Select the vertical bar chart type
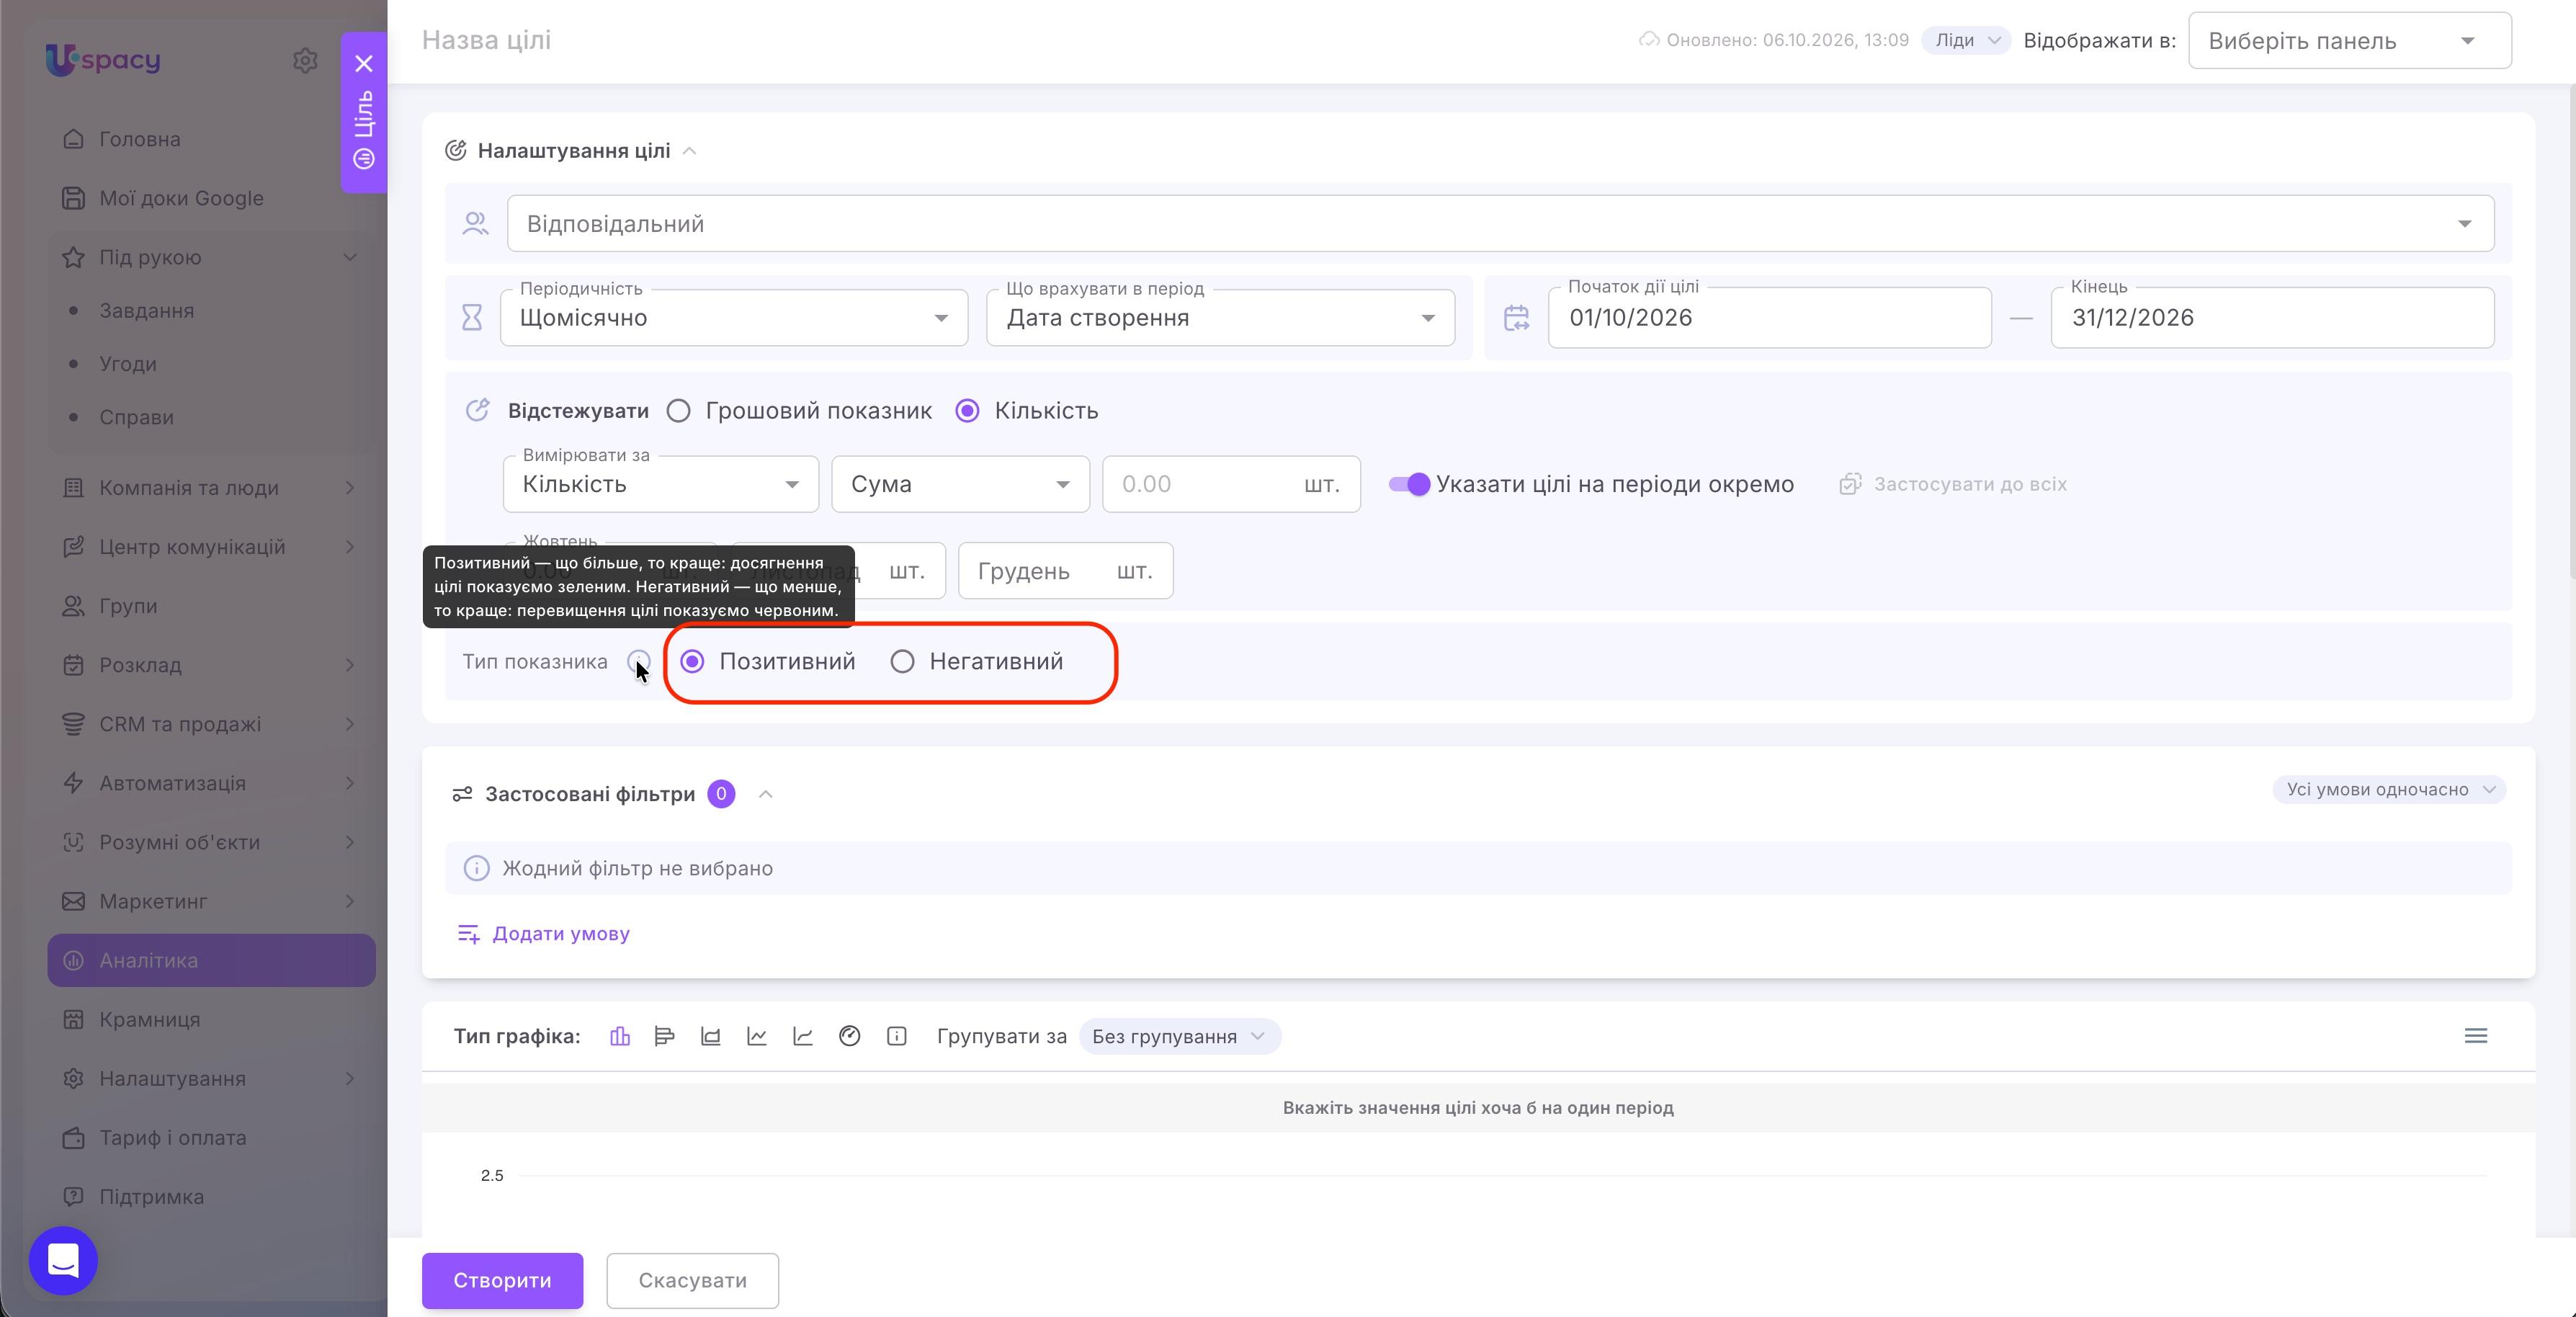2576x1317 pixels. (620, 1036)
